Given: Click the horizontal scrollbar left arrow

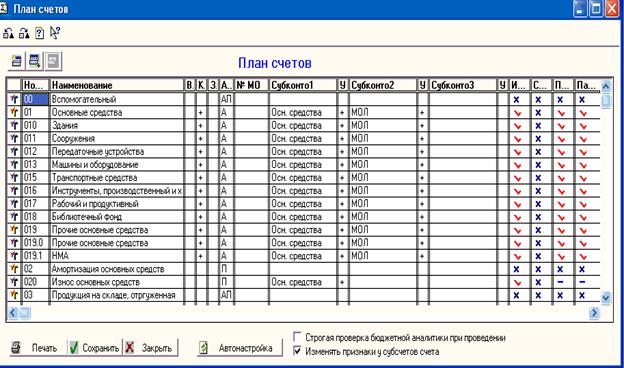Looking at the screenshot, I should 12,313.
